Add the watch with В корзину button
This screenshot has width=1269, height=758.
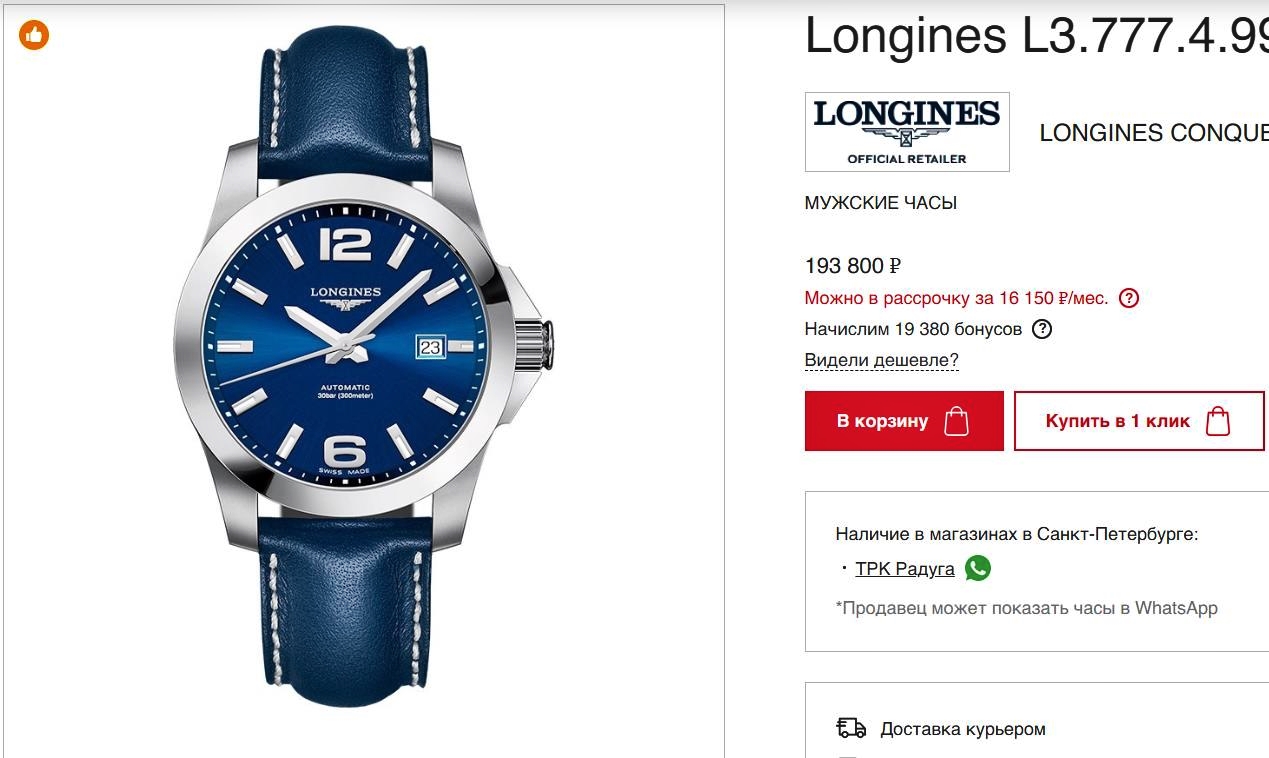904,421
